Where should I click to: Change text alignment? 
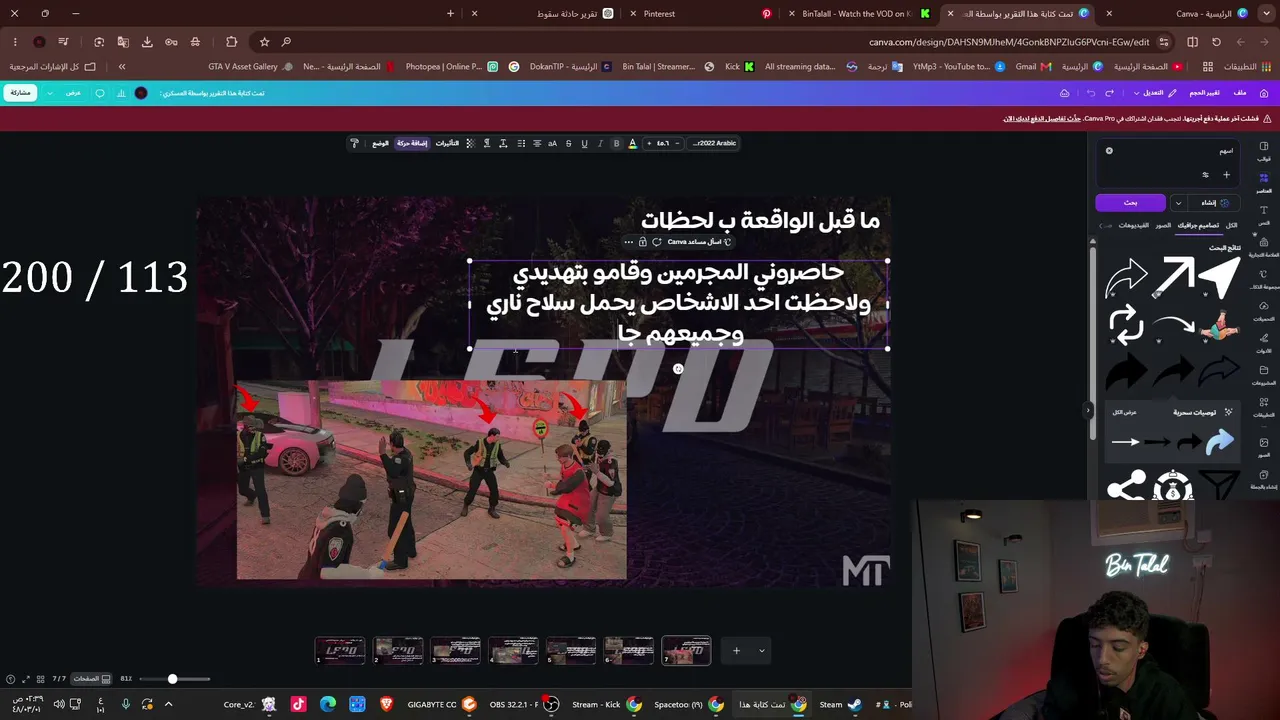click(537, 143)
